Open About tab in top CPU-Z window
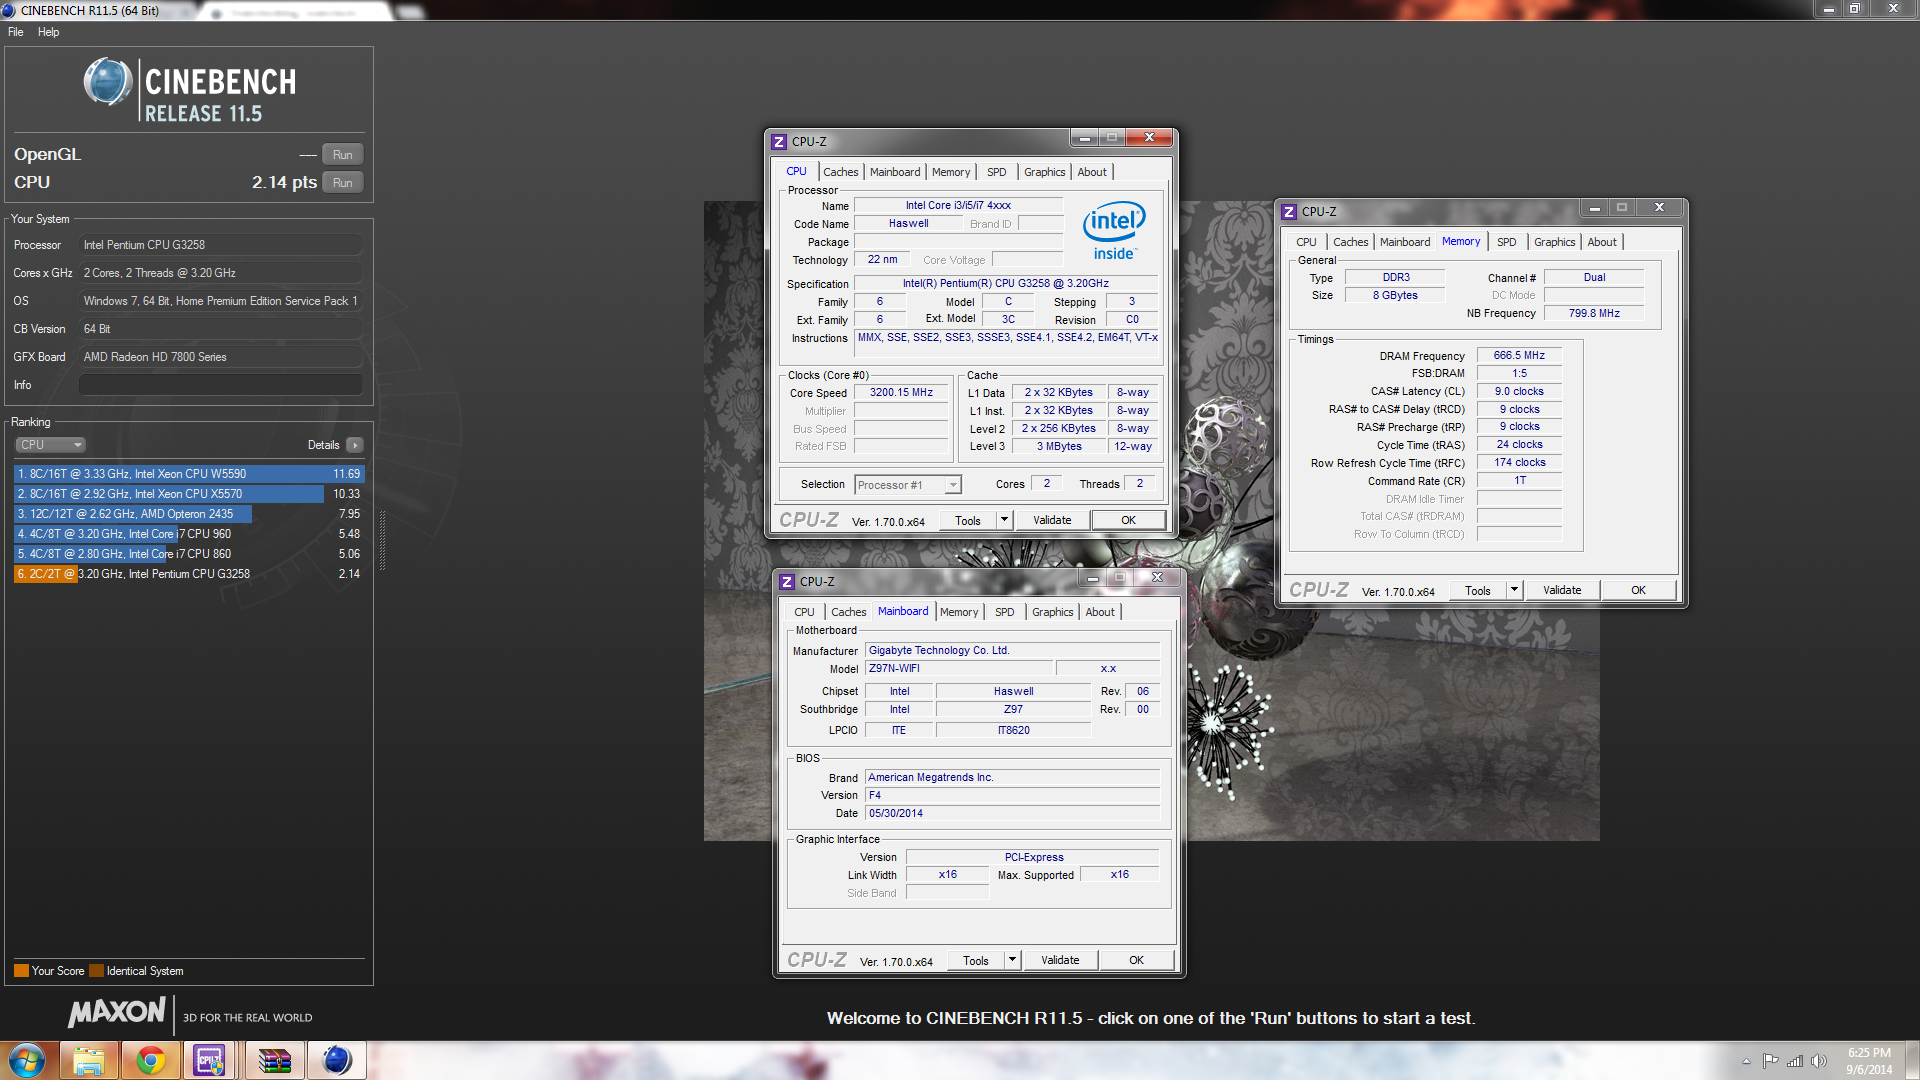1920x1080 pixels. coord(1092,172)
